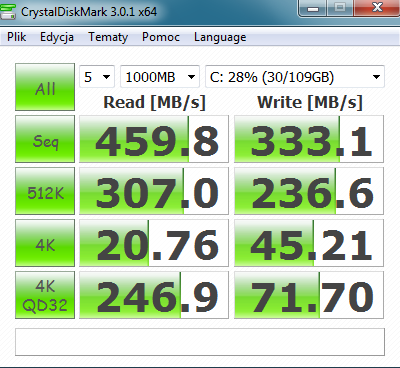Expand the 1000MB test size dropdown

160,77
